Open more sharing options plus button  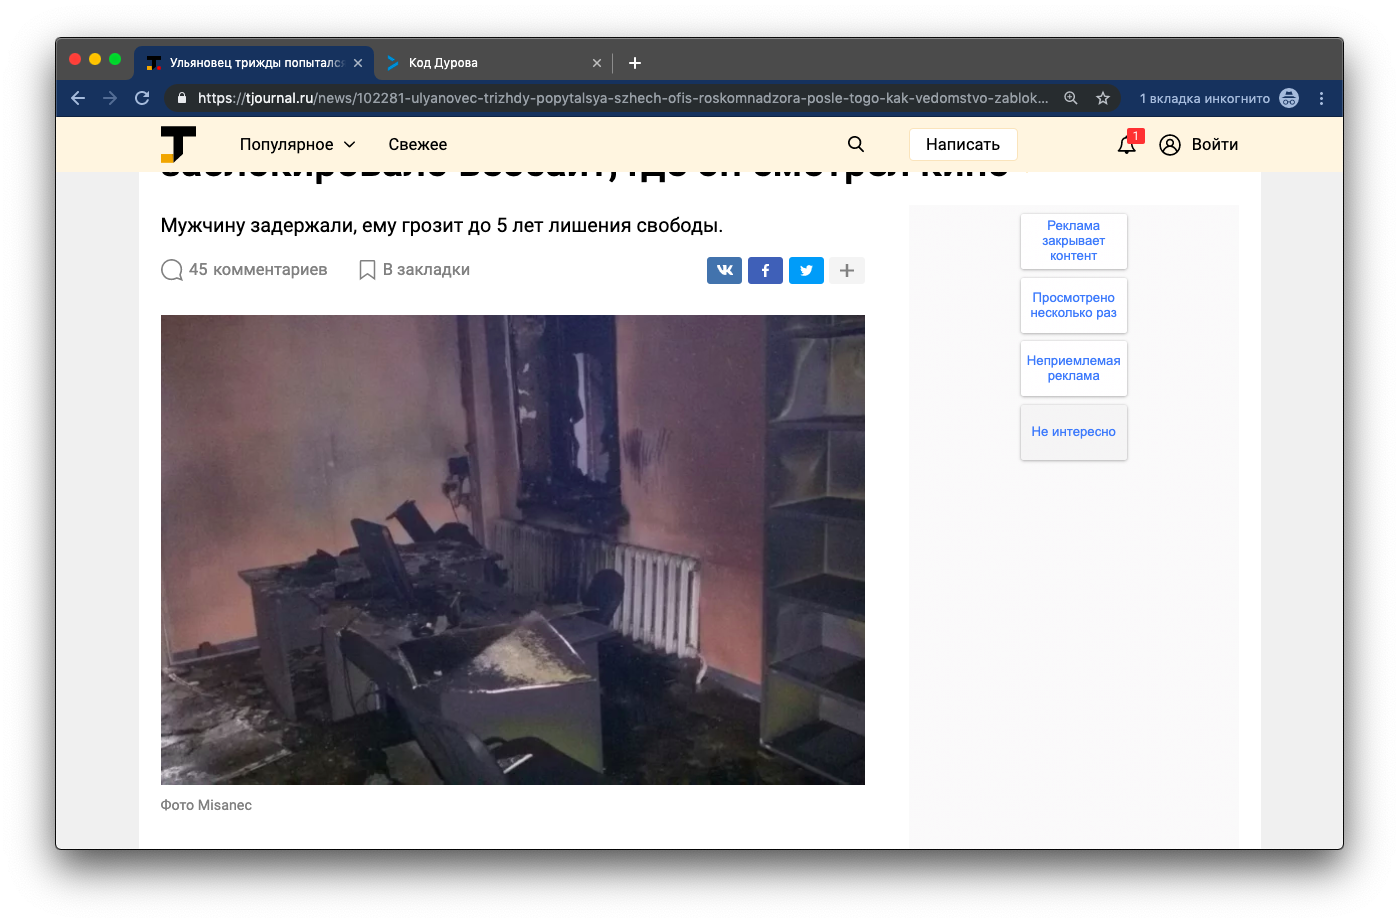[x=847, y=270]
